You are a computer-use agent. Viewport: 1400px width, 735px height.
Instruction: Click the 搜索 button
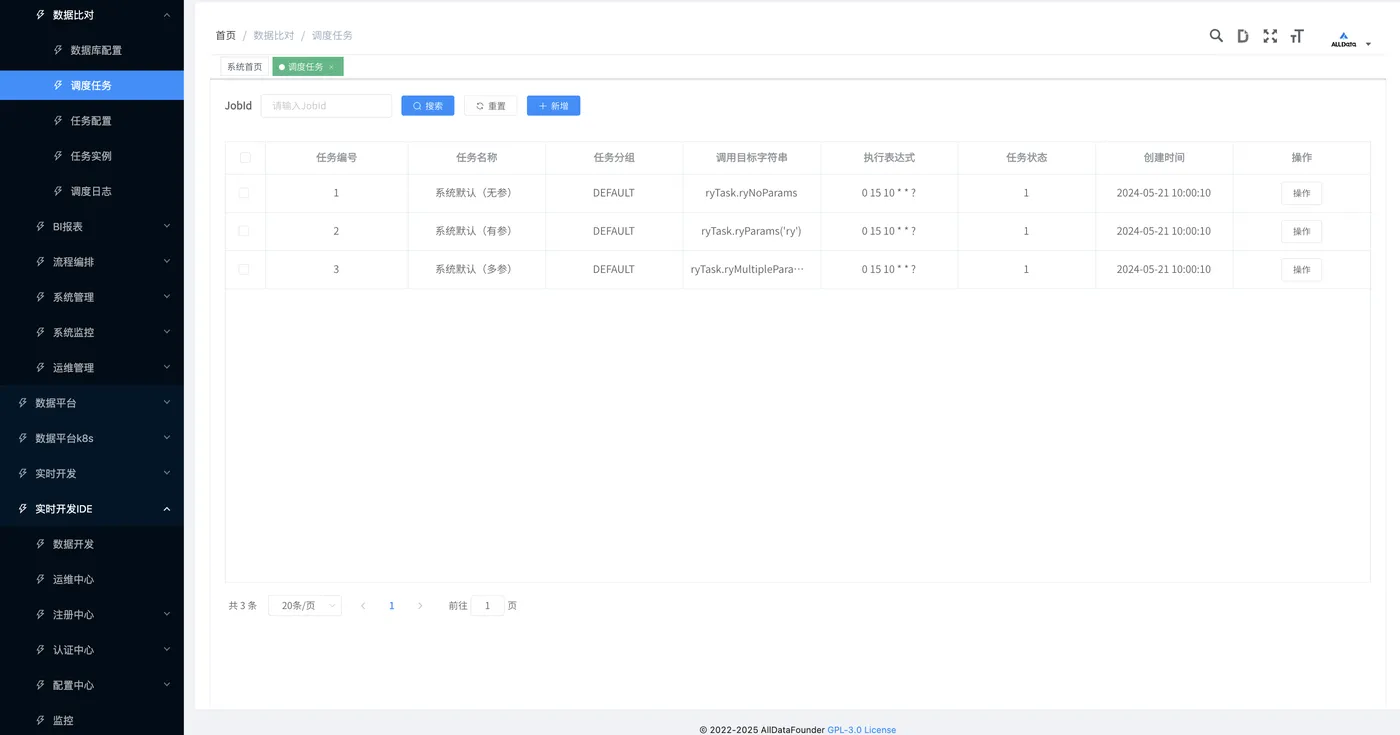click(428, 106)
